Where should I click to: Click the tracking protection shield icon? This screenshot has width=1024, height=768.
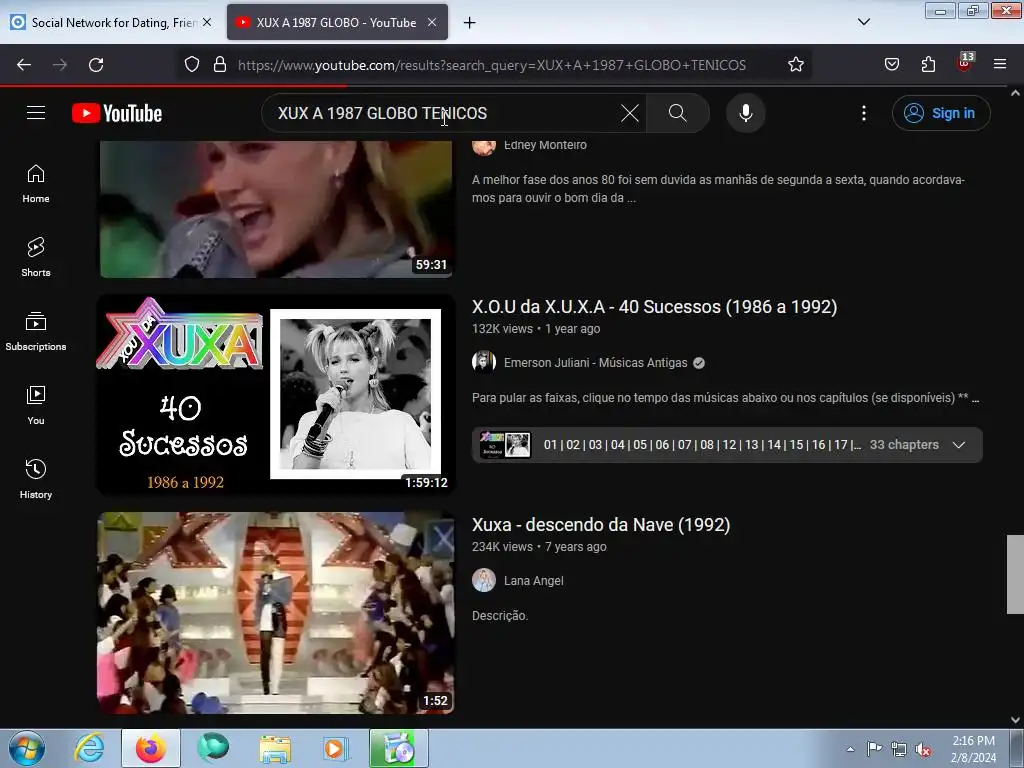[x=191, y=65]
